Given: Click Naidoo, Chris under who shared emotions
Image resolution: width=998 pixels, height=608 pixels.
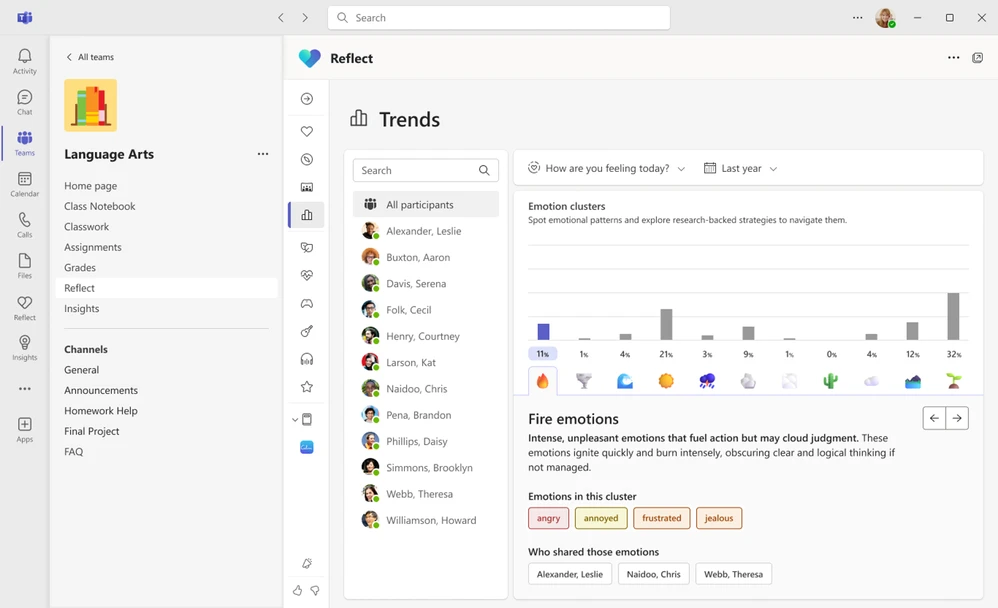Looking at the screenshot, I should point(653,573).
